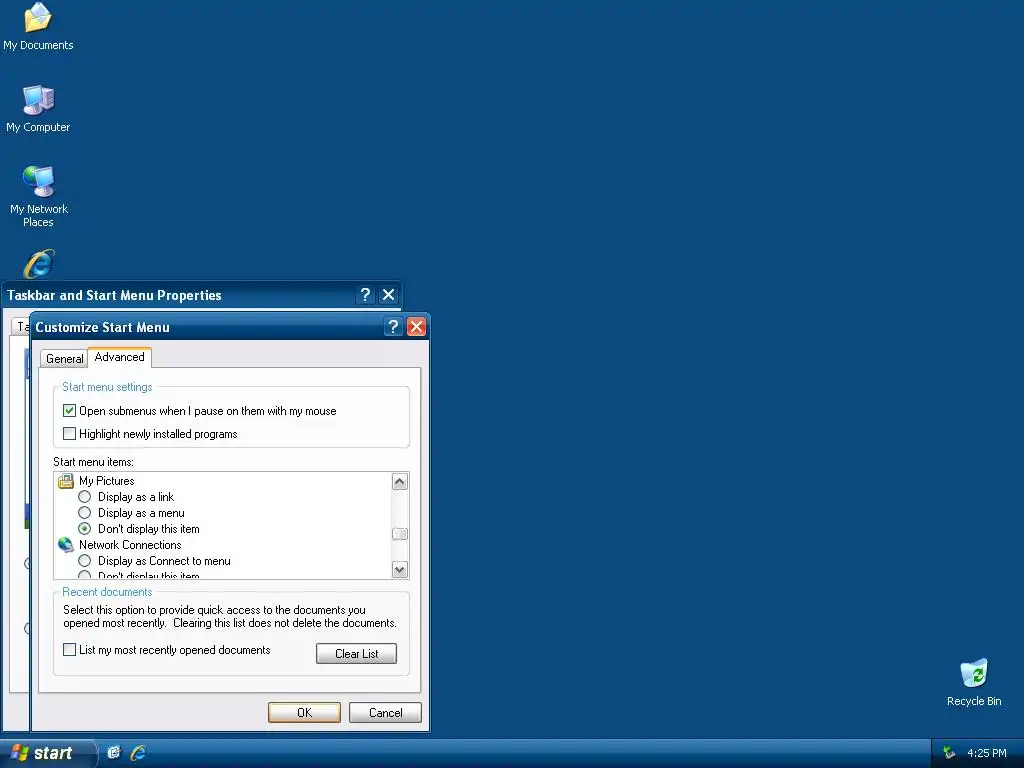Click the 4:25 PM clock in tray
The height and width of the screenshot is (768, 1024).
click(x=987, y=753)
